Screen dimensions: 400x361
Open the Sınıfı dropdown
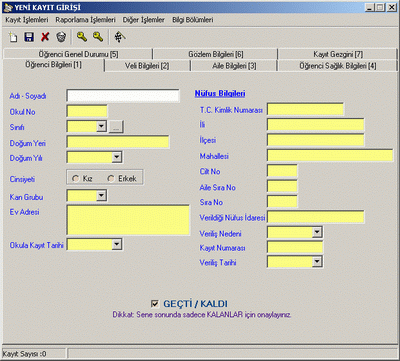tap(101, 126)
